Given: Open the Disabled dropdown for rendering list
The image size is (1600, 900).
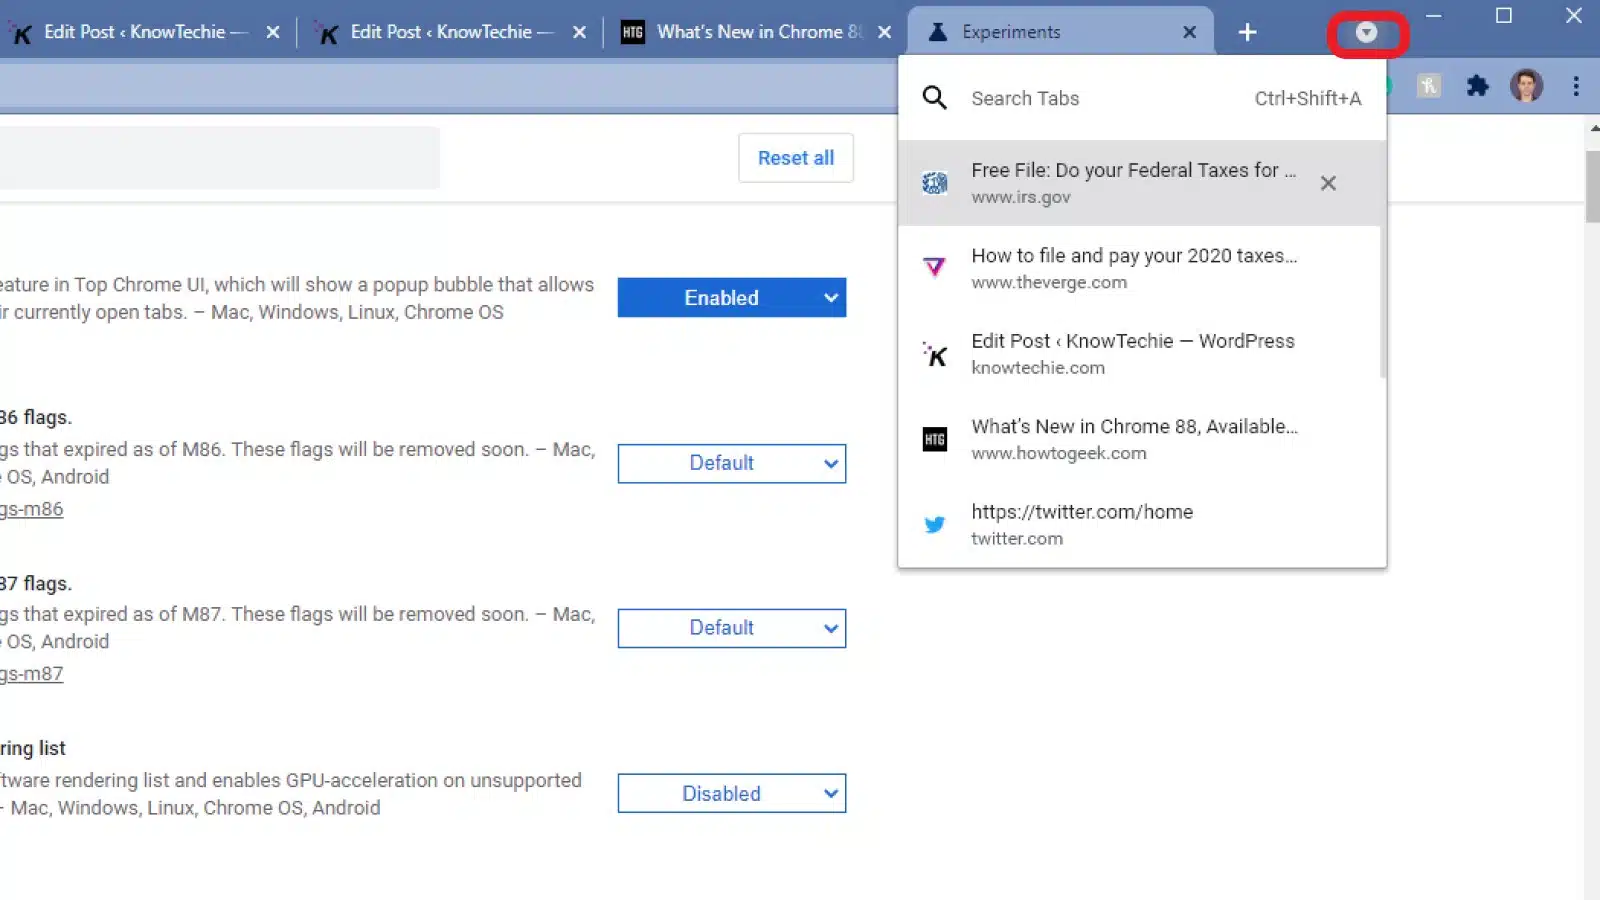Looking at the screenshot, I should point(731,793).
